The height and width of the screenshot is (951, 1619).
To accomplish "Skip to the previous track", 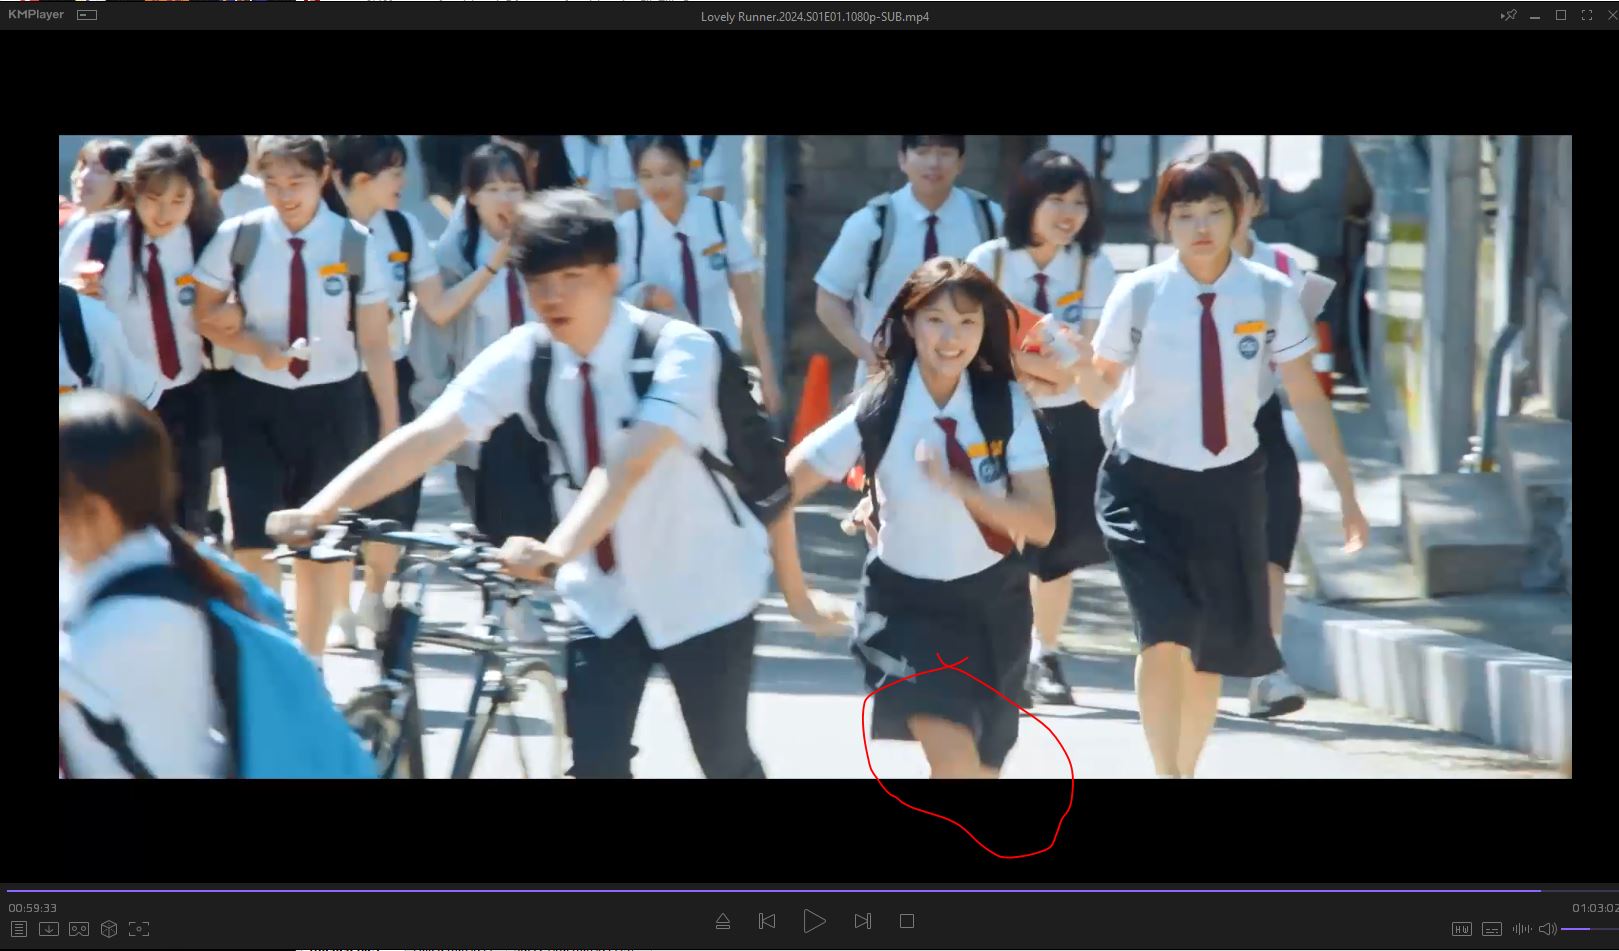I will pyautogui.click(x=767, y=921).
